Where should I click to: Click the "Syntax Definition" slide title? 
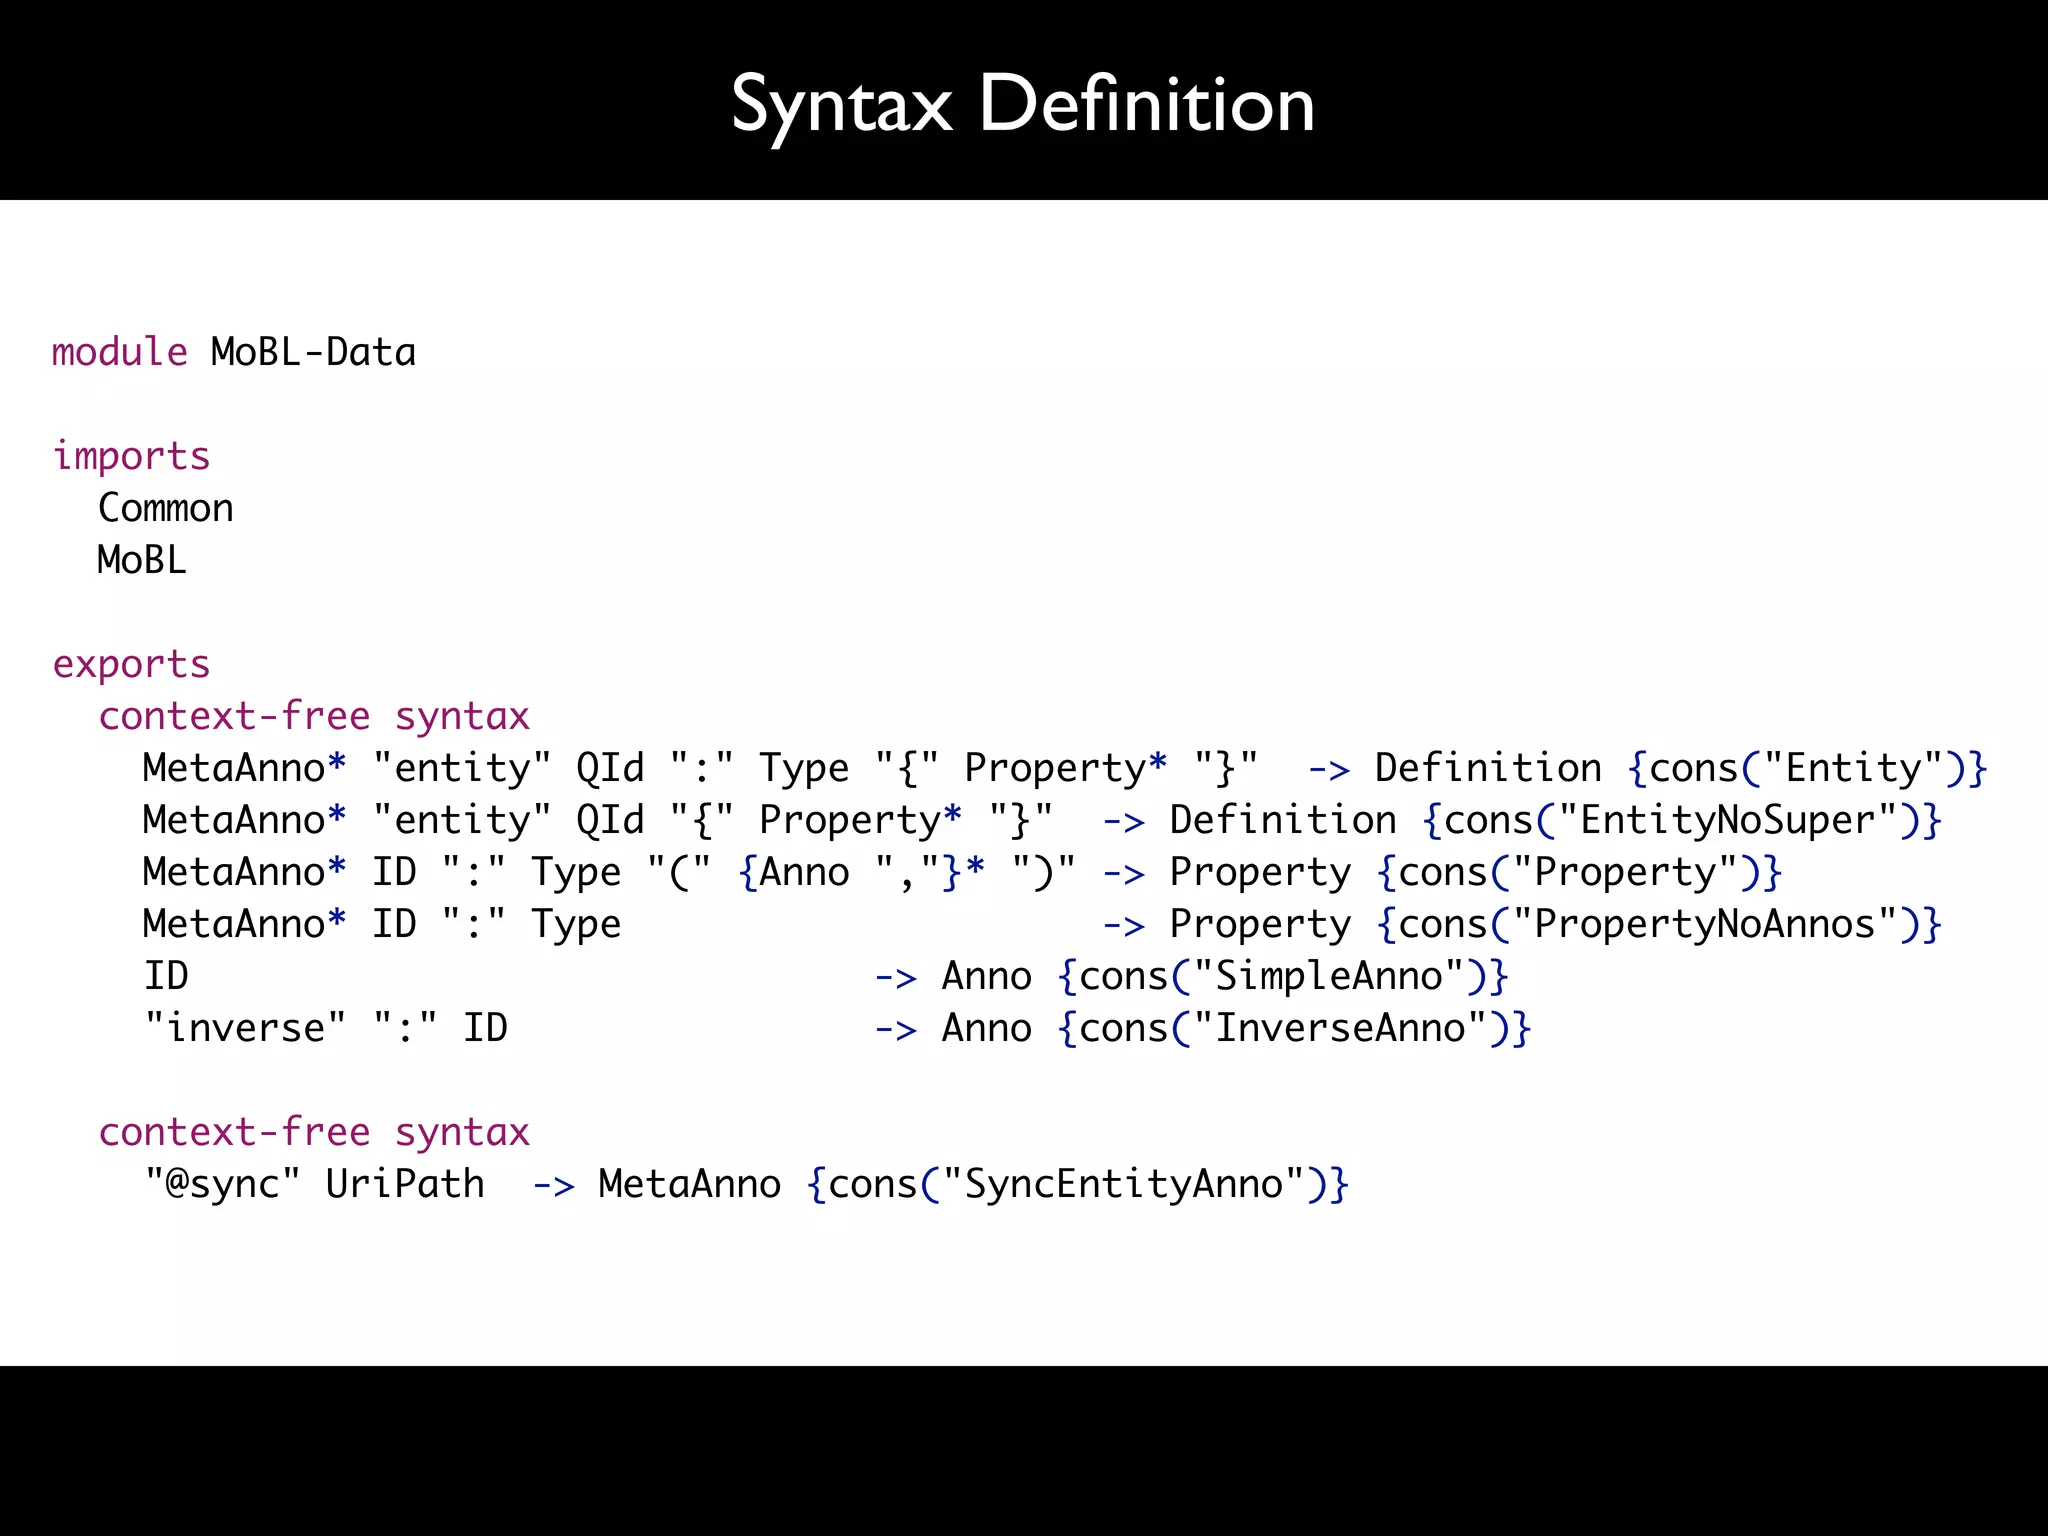click(x=1023, y=106)
